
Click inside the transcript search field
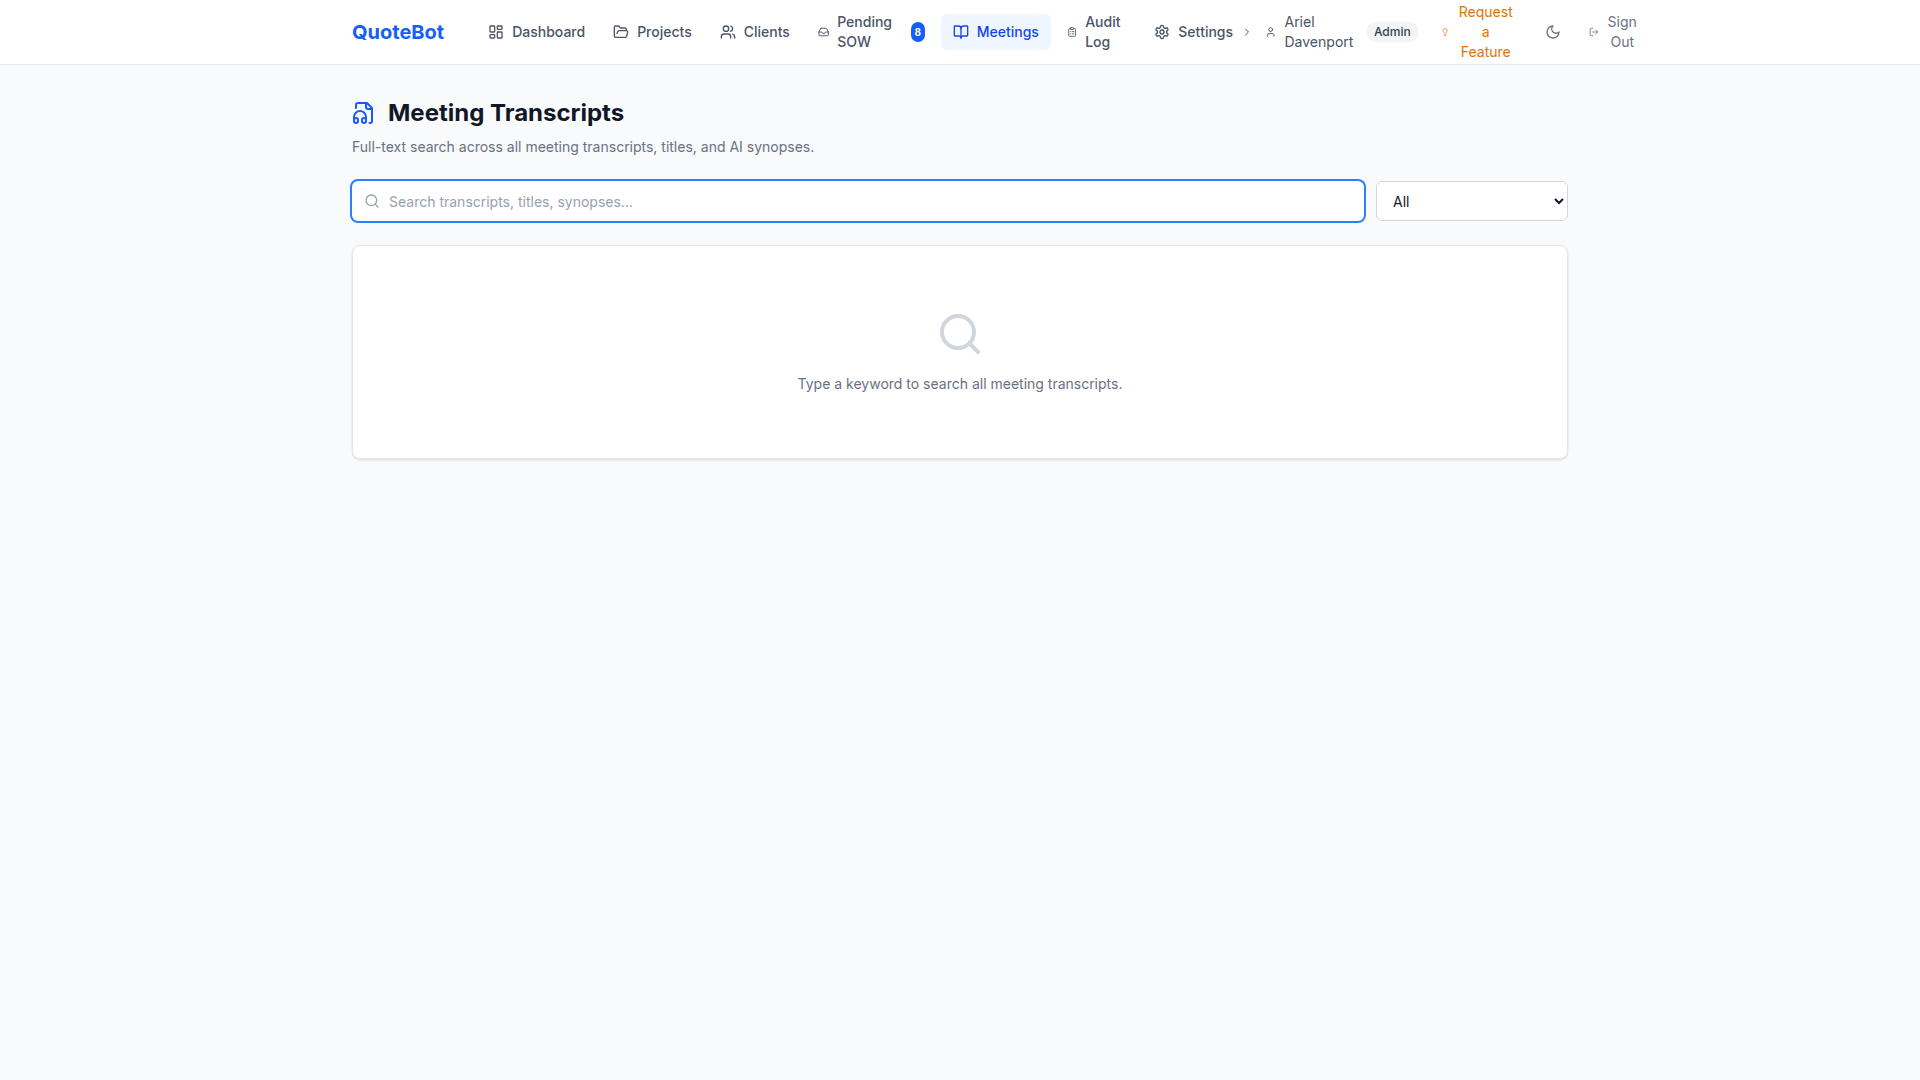coord(857,200)
